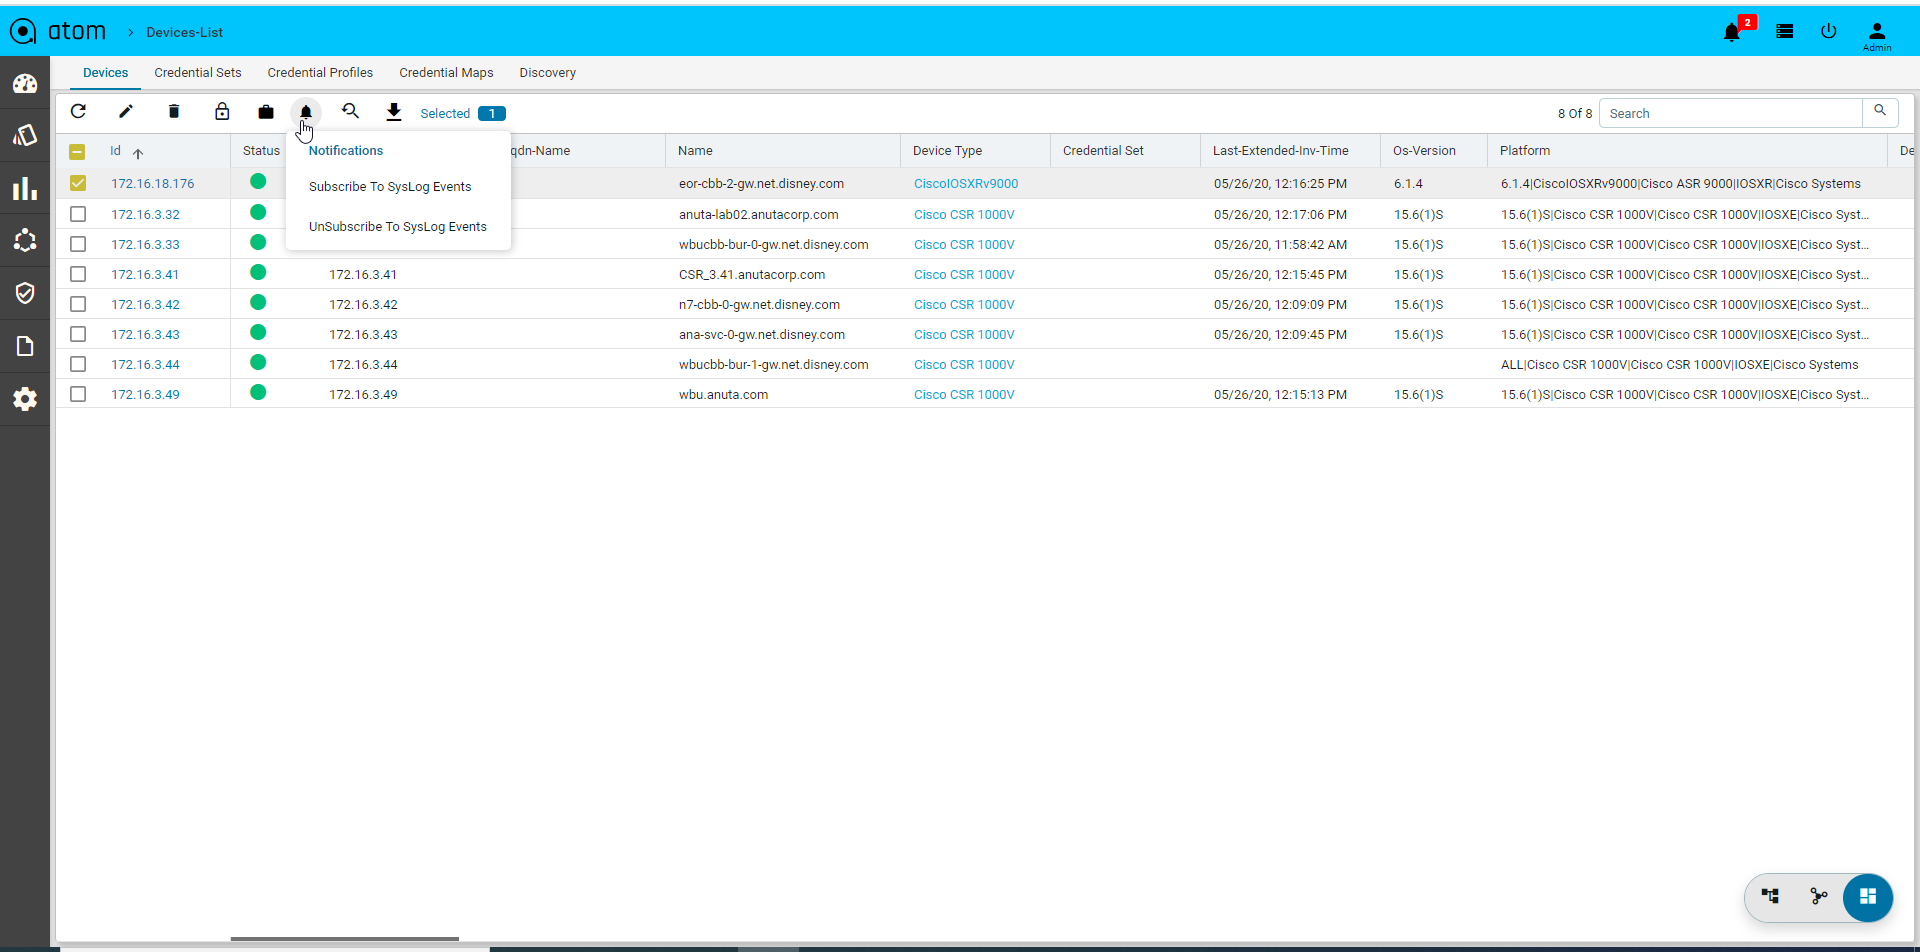The image size is (1920, 952).
Task: Click the pencil edit icon
Action: [x=126, y=112]
